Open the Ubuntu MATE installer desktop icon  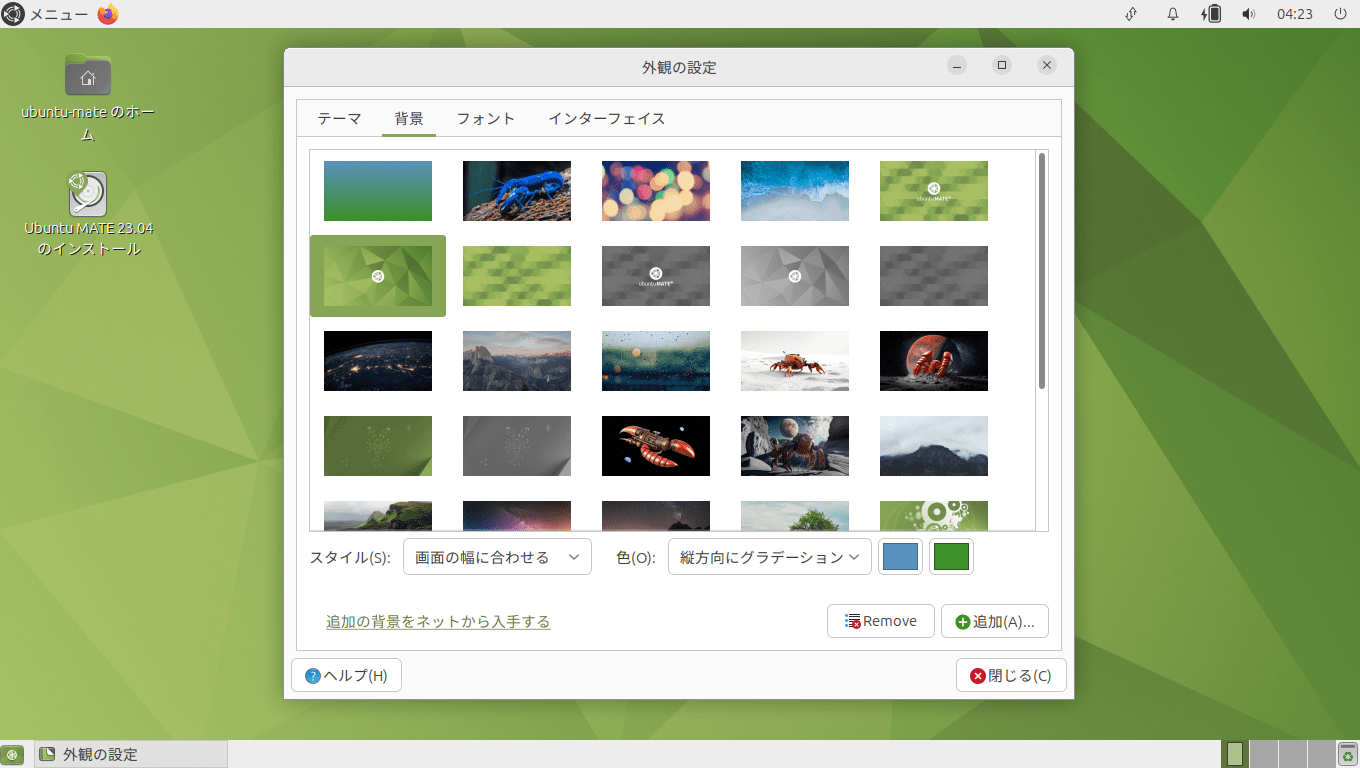tap(88, 194)
